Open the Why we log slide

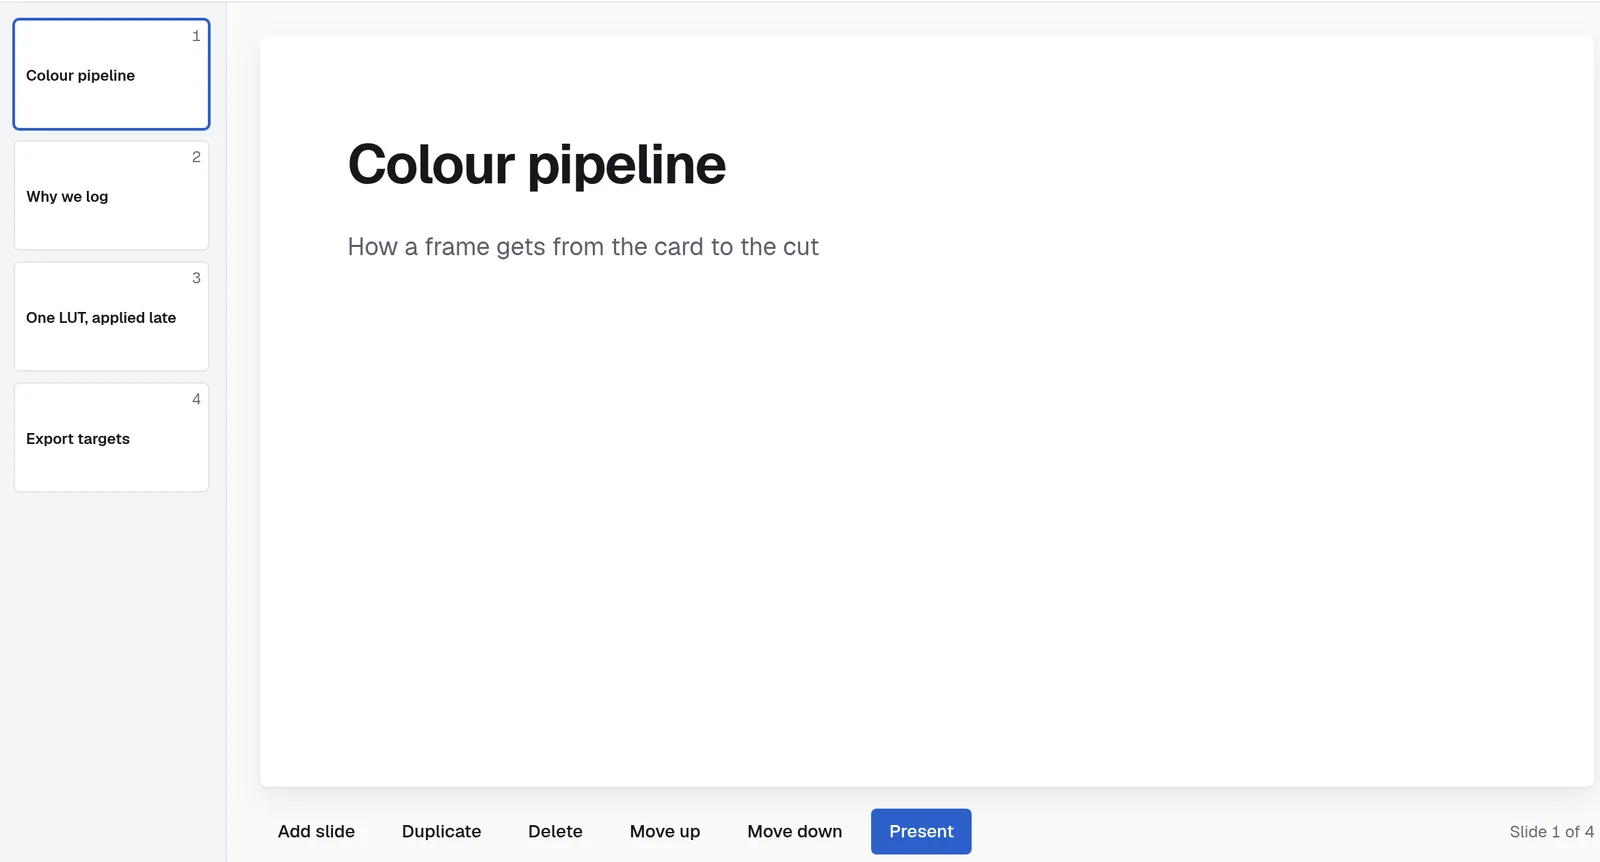pyautogui.click(x=111, y=195)
